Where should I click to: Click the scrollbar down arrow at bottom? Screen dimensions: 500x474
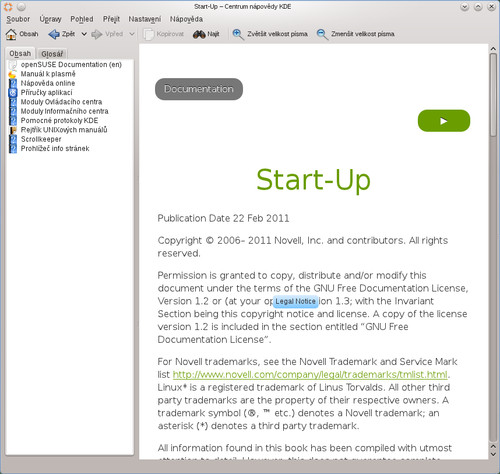click(493, 454)
